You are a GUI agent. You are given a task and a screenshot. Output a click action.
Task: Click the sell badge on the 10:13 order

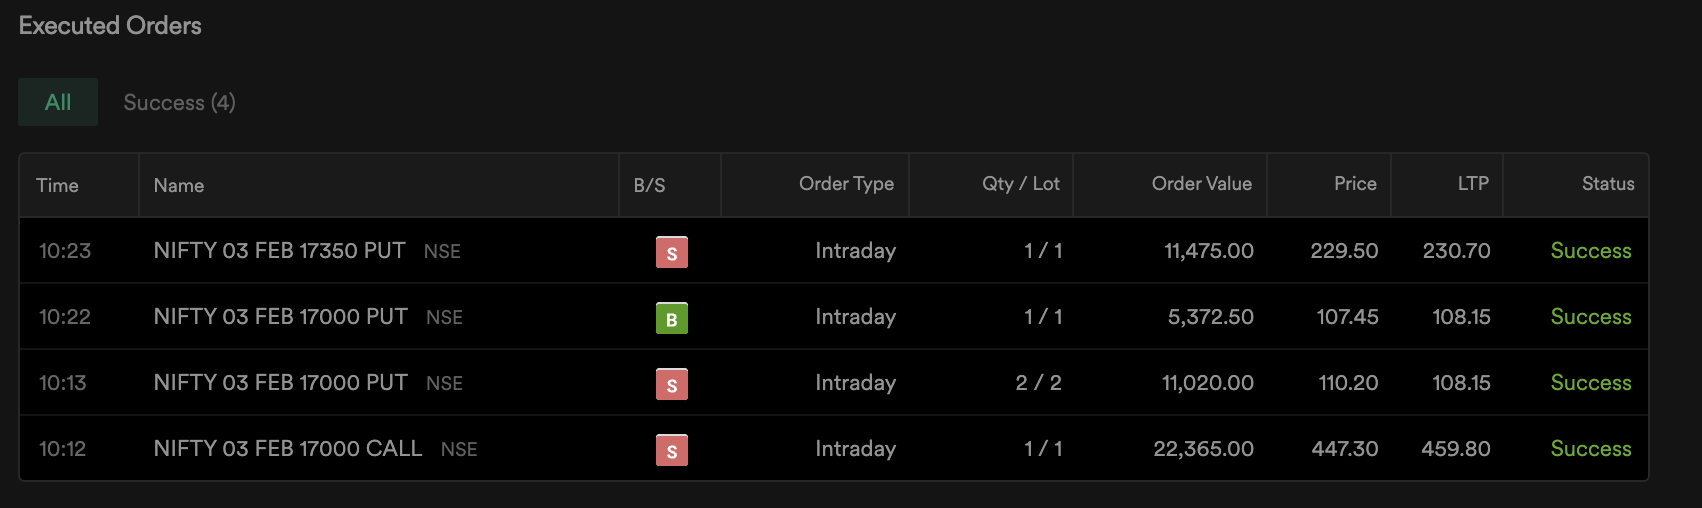(671, 384)
